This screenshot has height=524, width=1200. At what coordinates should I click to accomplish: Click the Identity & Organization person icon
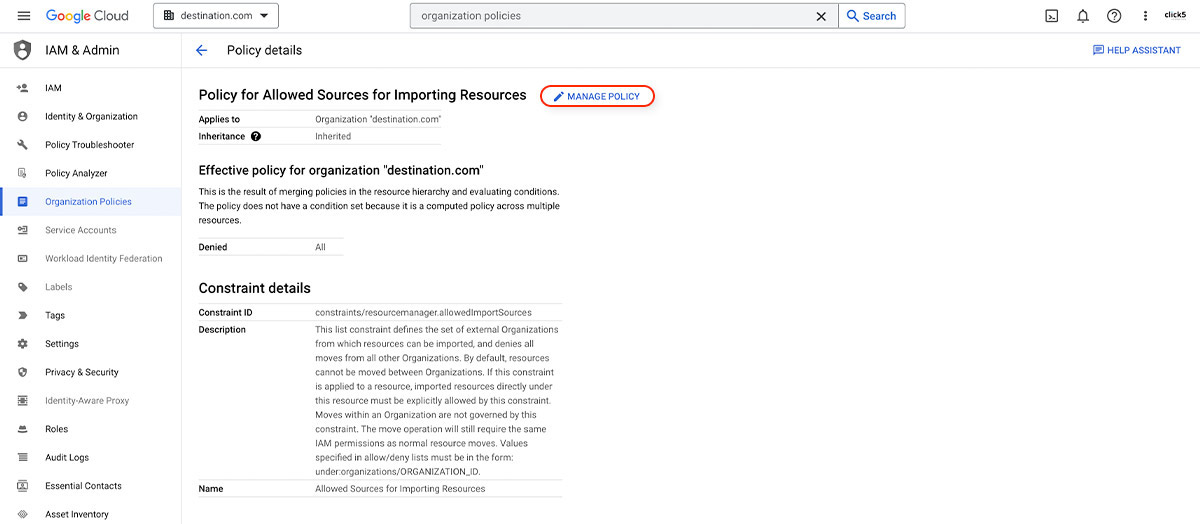point(22,116)
